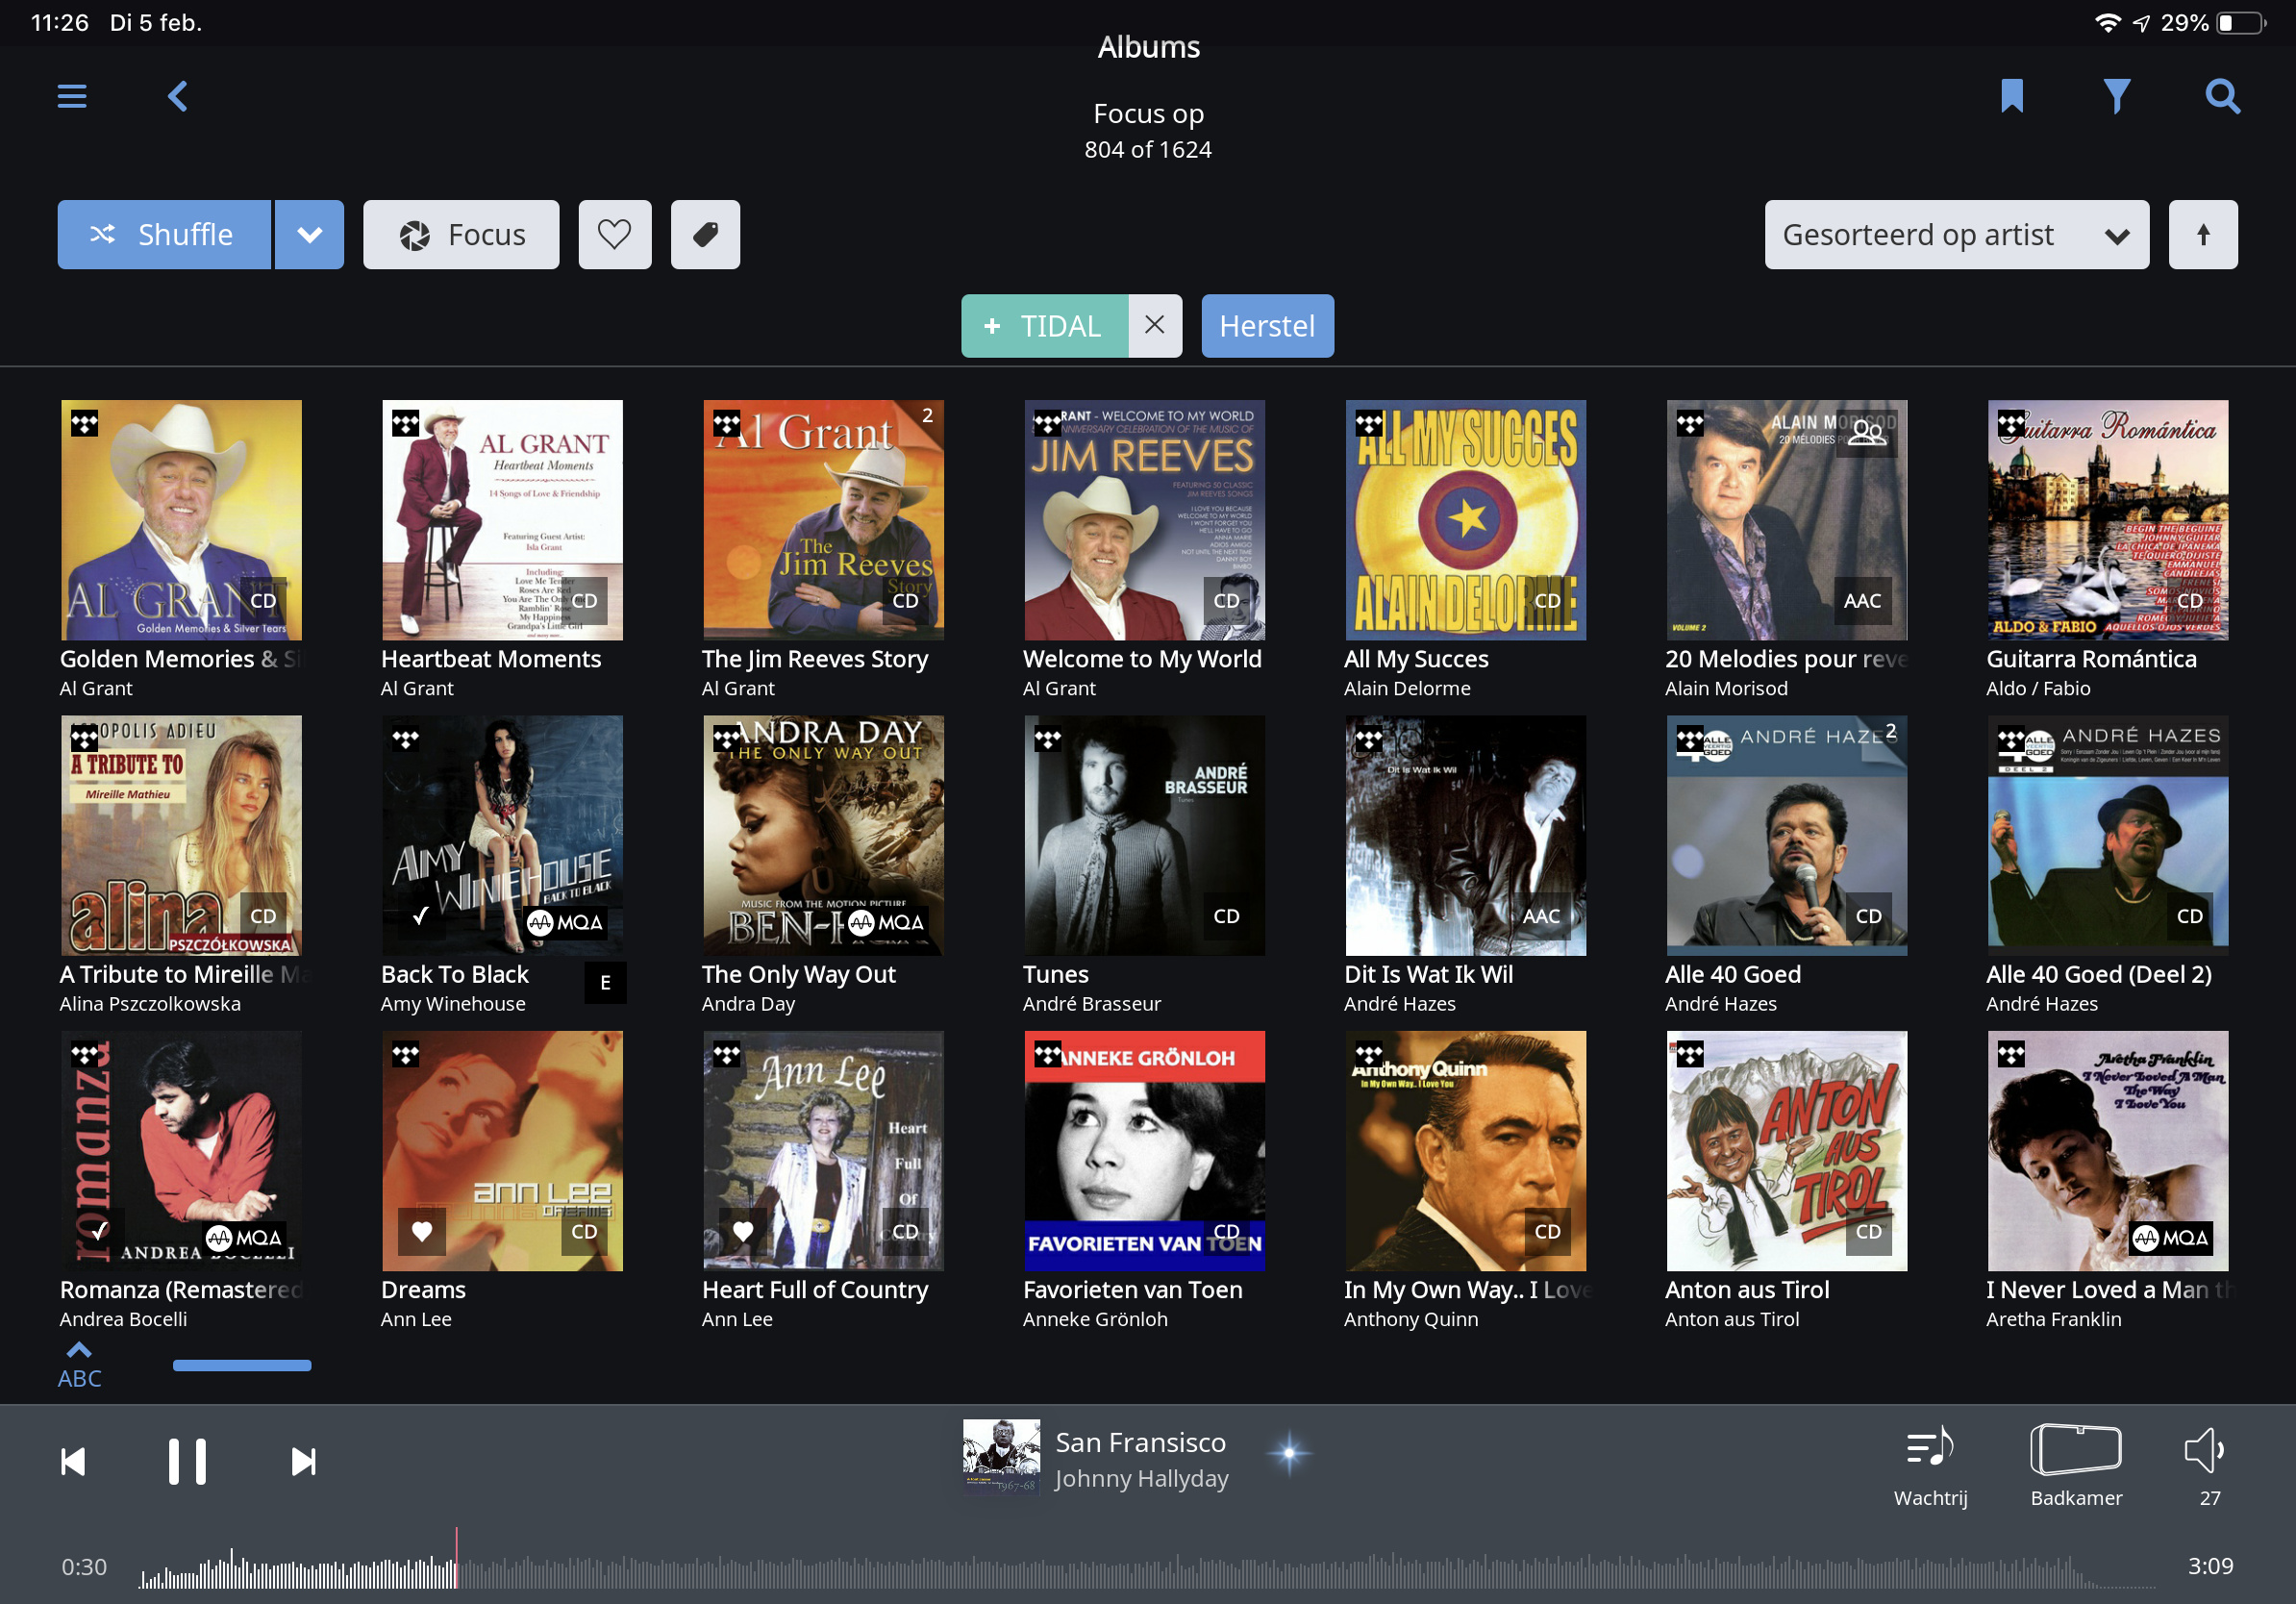The image size is (2296, 1604).
Task: Open Back To Black album cover
Action: pyautogui.click(x=502, y=835)
